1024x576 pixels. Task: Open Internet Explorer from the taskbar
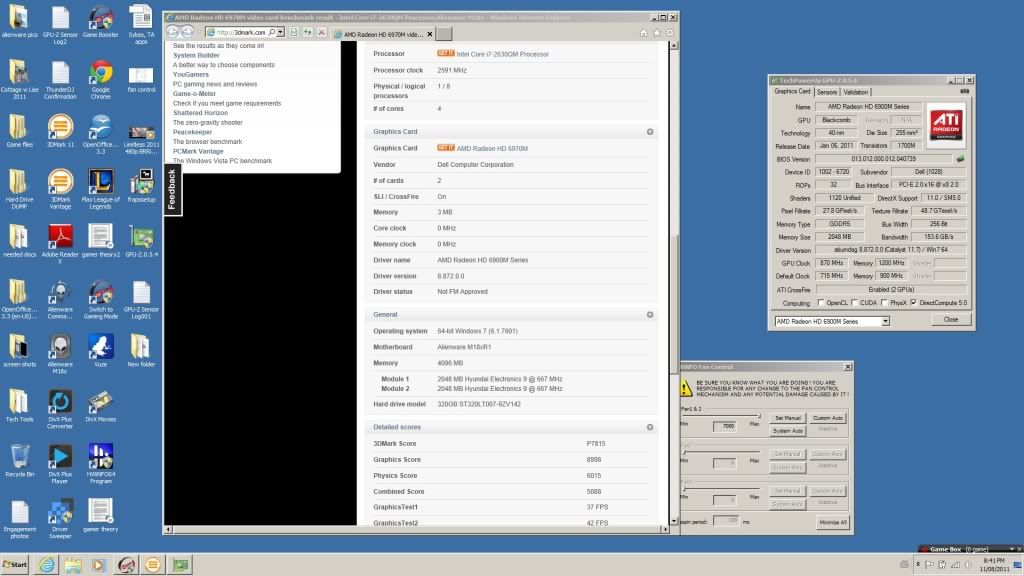[x=46, y=564]
